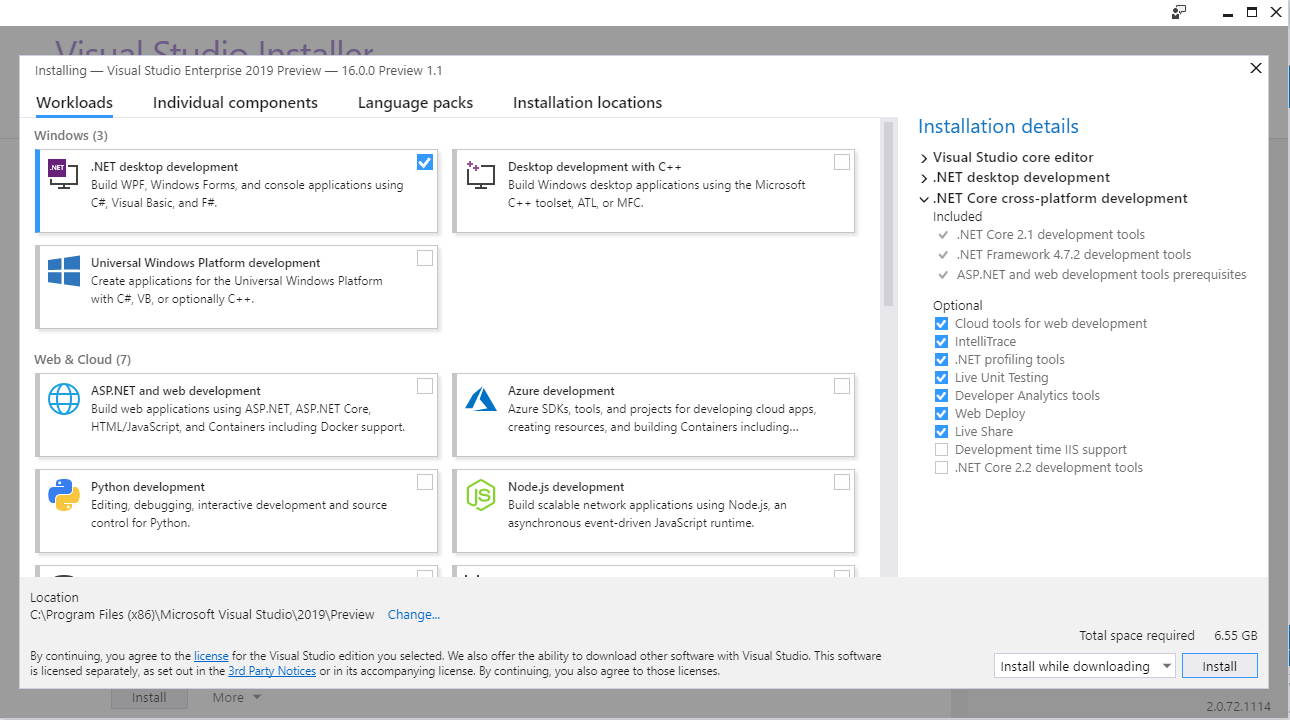Screen dimensions: 1290x720
Task: Enable Development time IIS support
Action: pos(941,450)
